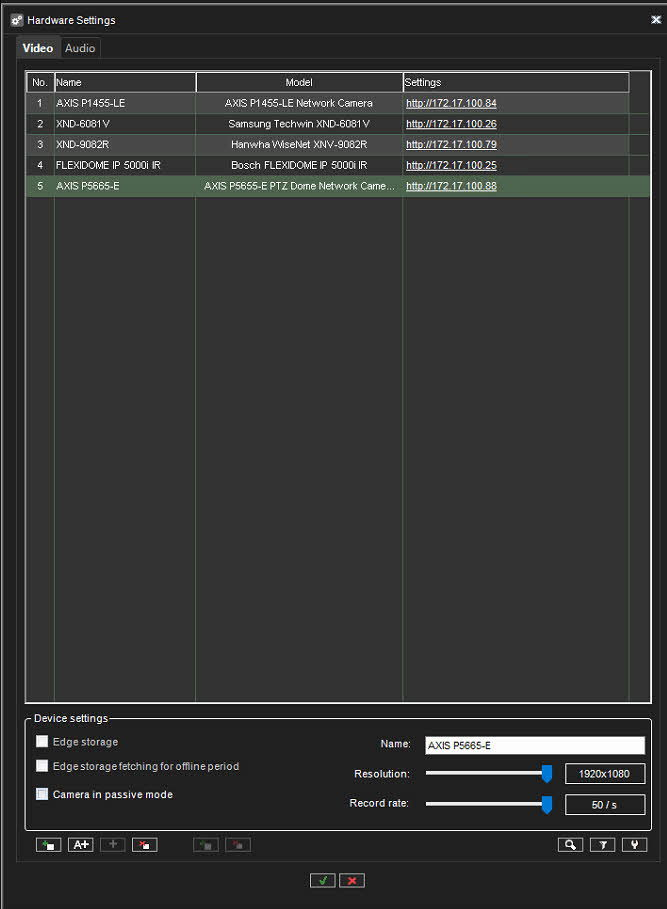Sort by the Model column header

tap(299, 82)
